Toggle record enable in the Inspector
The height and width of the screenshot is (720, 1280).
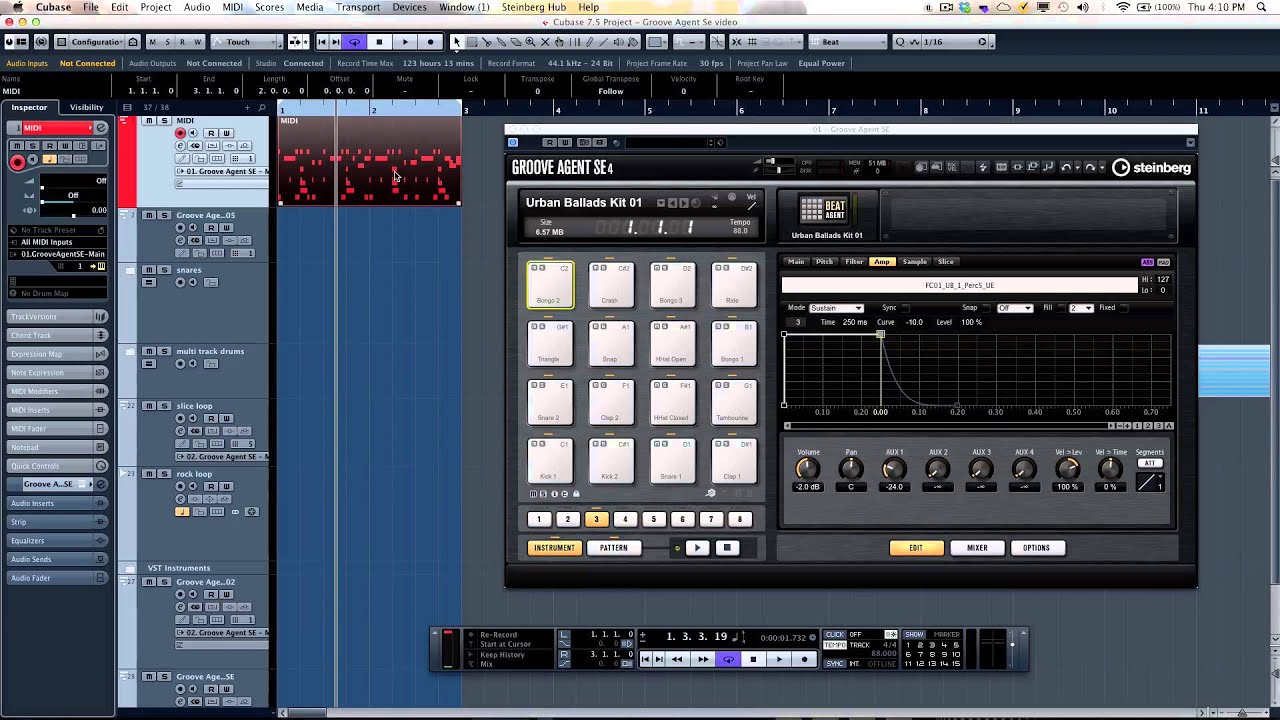click(x=17, y=163)
